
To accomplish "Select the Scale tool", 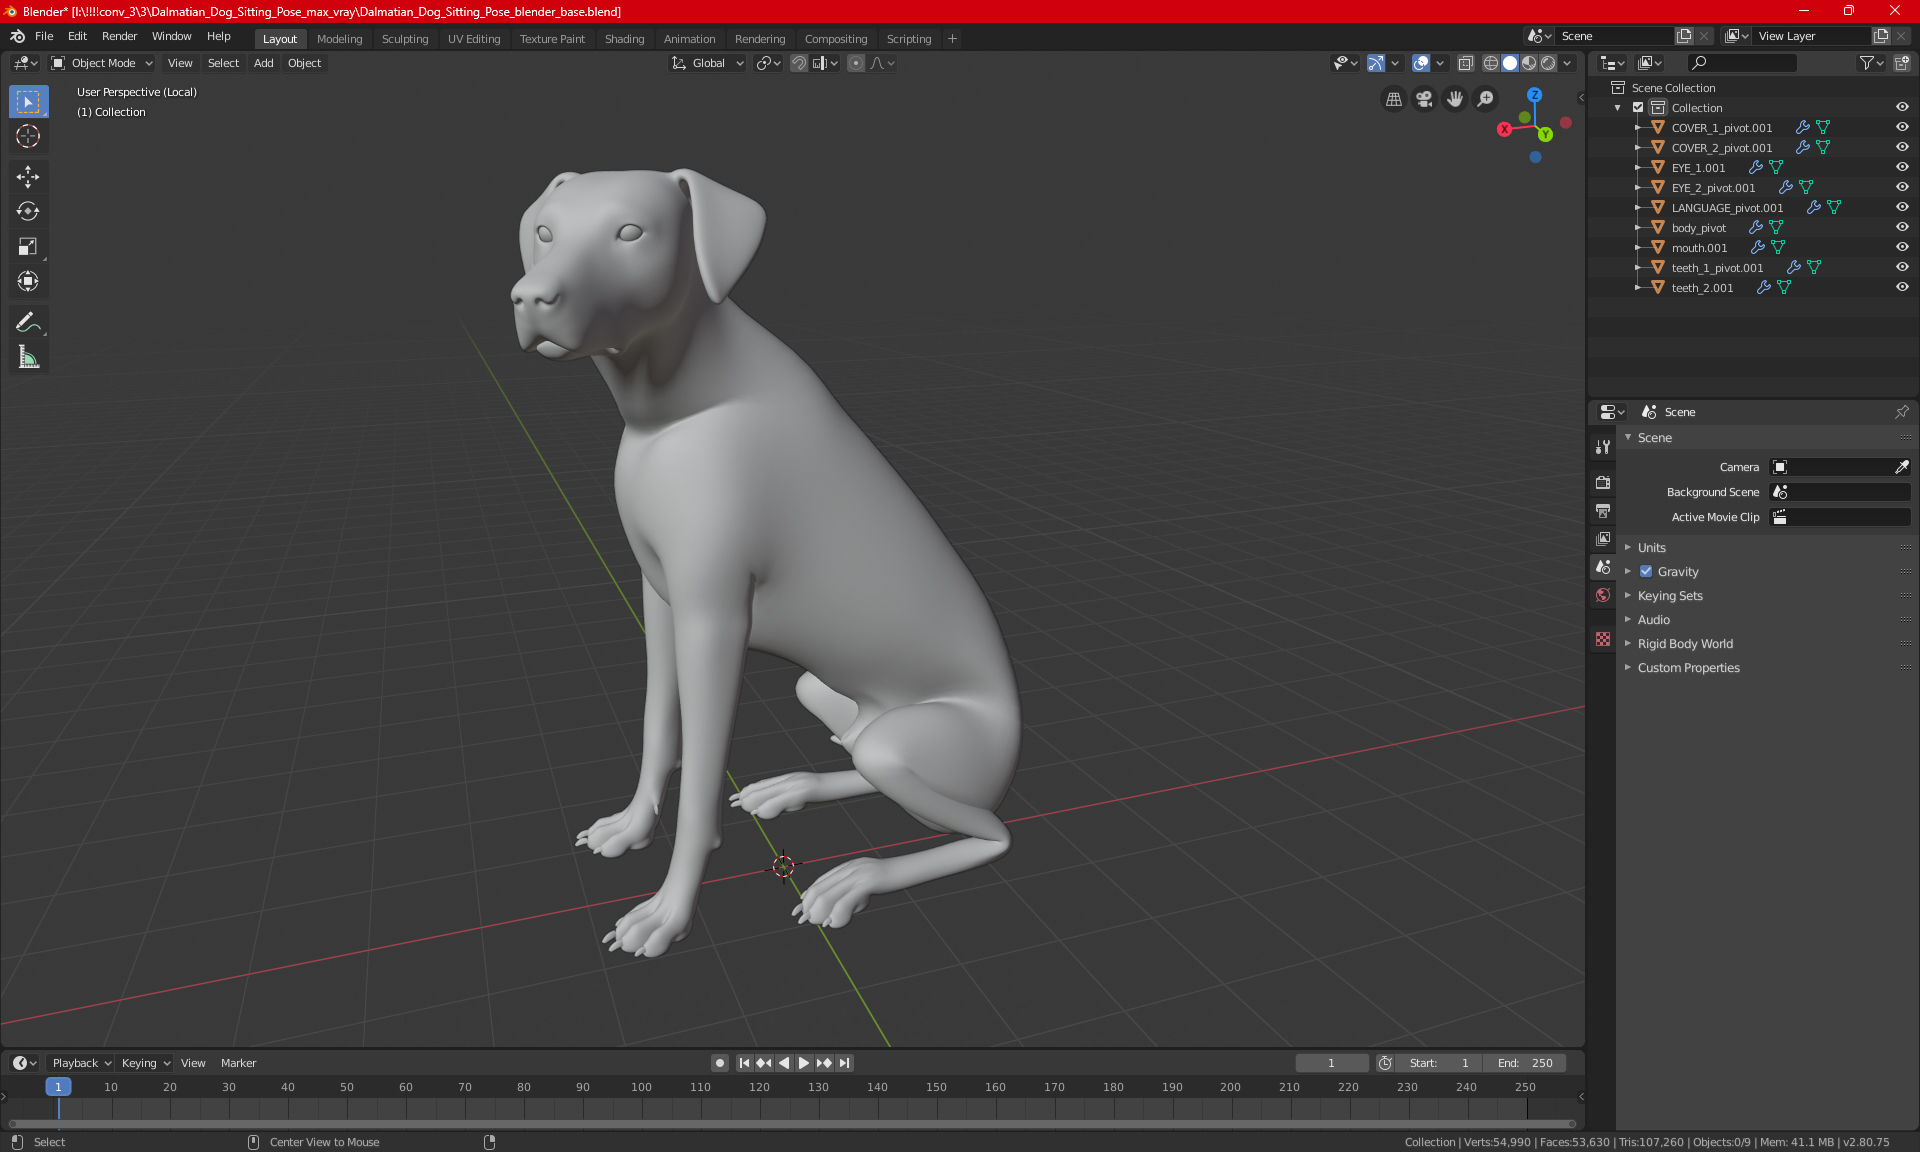I will (x=28, y=247).
